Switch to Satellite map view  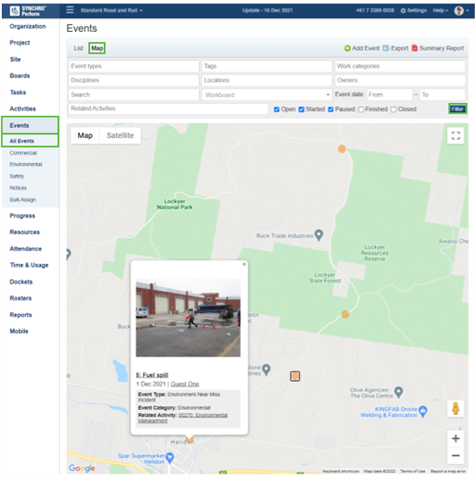[120, 136]
